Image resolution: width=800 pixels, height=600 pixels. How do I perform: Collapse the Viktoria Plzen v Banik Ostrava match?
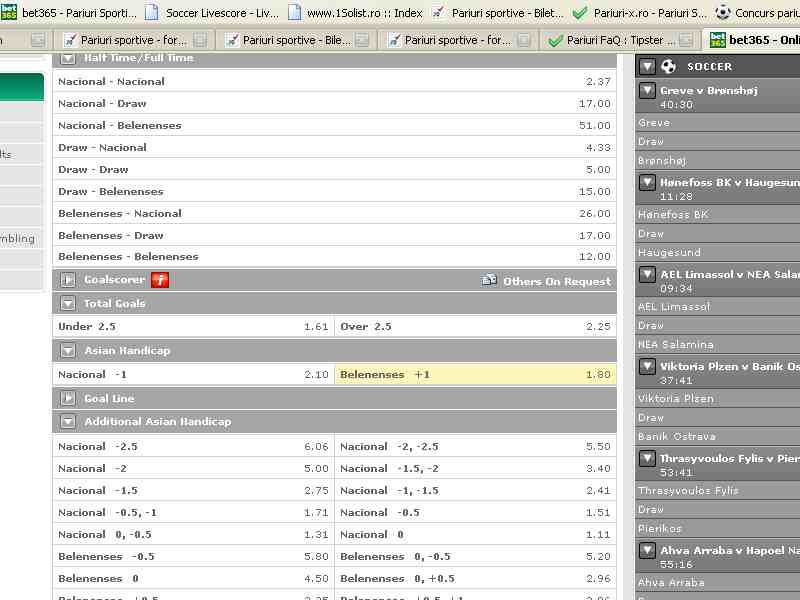coord(647,366)
